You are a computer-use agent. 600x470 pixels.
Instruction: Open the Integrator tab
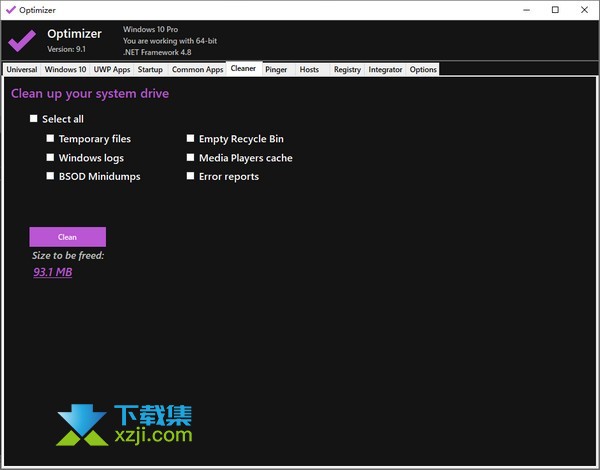click(x=385, y=70)
